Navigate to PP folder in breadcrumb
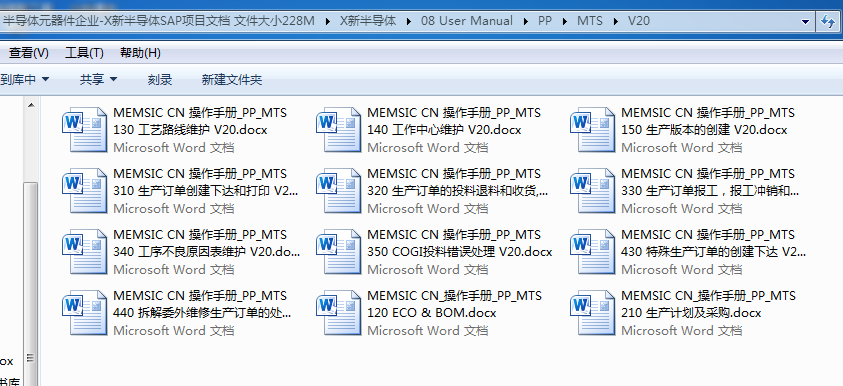843x386 pixels. pyautogui.click(x=545, y=22)
